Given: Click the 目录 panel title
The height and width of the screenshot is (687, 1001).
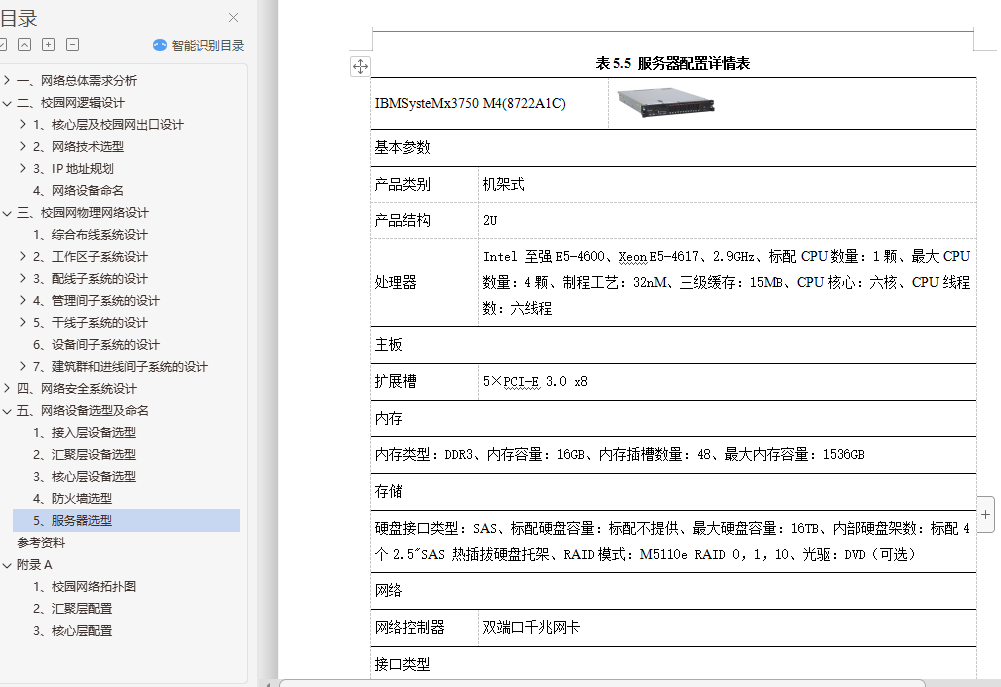Looking at the screenshot, I should point(19,19).
